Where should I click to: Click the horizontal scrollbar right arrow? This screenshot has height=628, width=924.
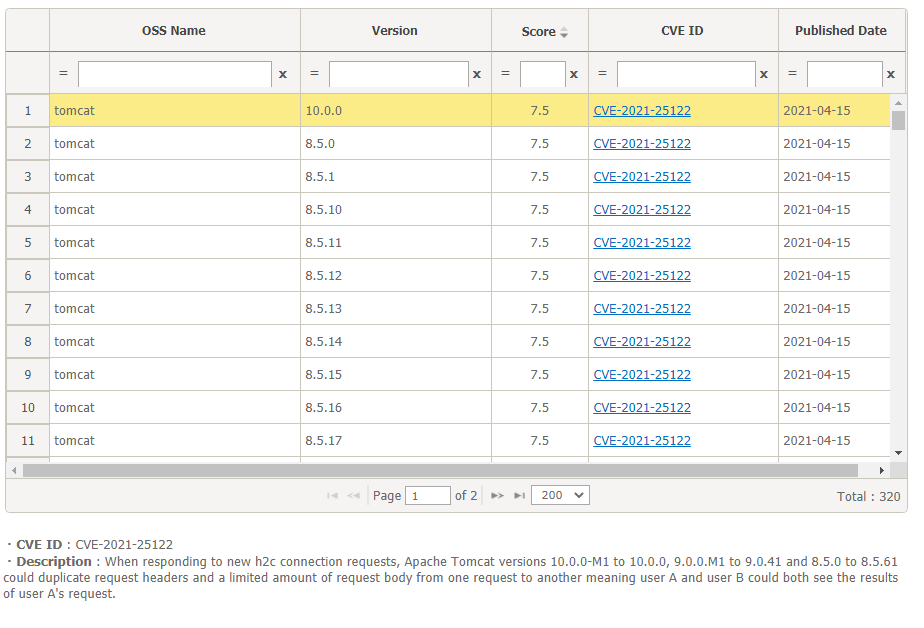pyautogui.click(x=882, y=470)
